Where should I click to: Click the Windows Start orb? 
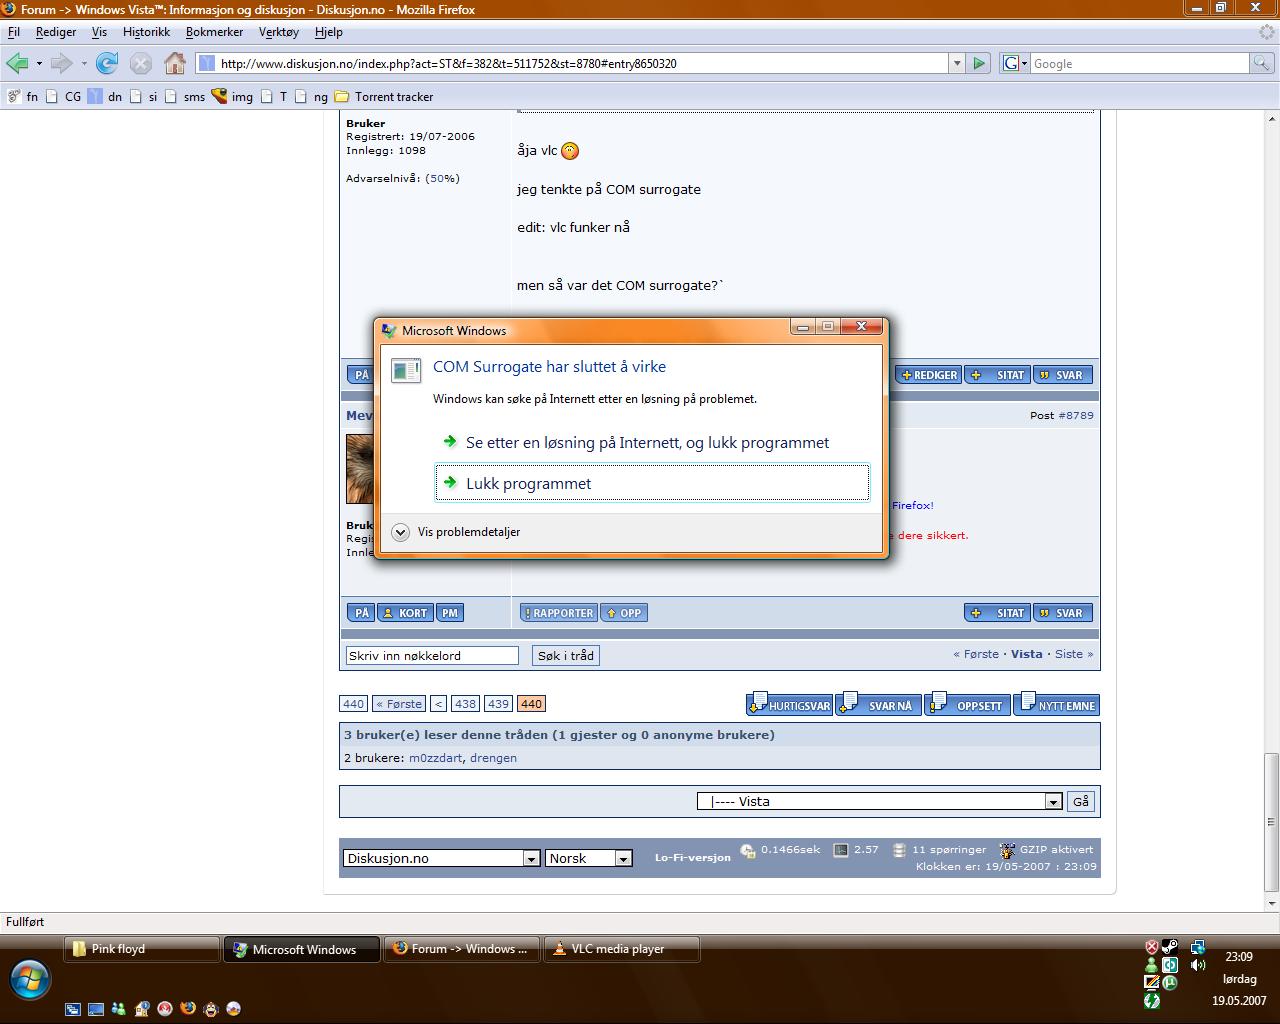click(x=29, y=979)
